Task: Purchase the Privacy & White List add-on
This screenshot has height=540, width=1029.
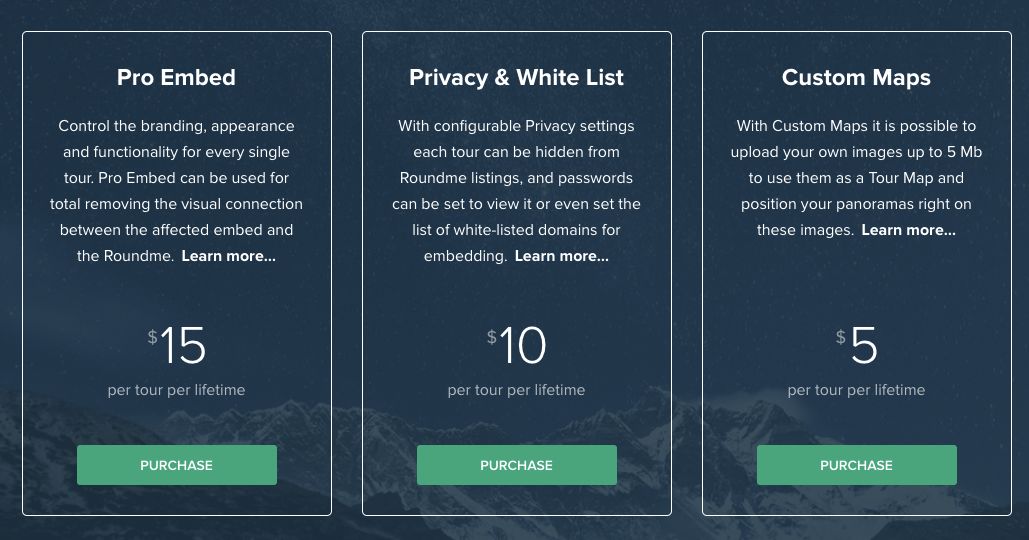Action: [x=516, y=465]
